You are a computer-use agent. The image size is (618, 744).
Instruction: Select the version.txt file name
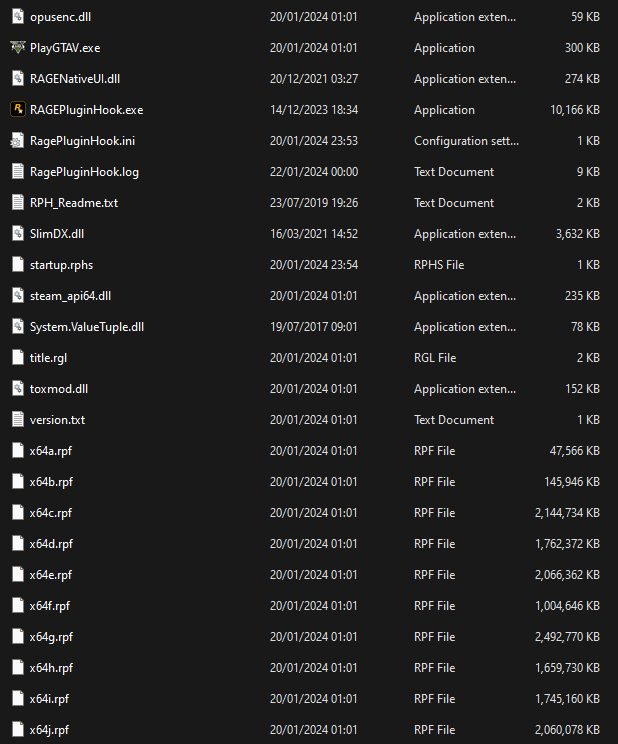pyautogui.click(x=57, y=420)
